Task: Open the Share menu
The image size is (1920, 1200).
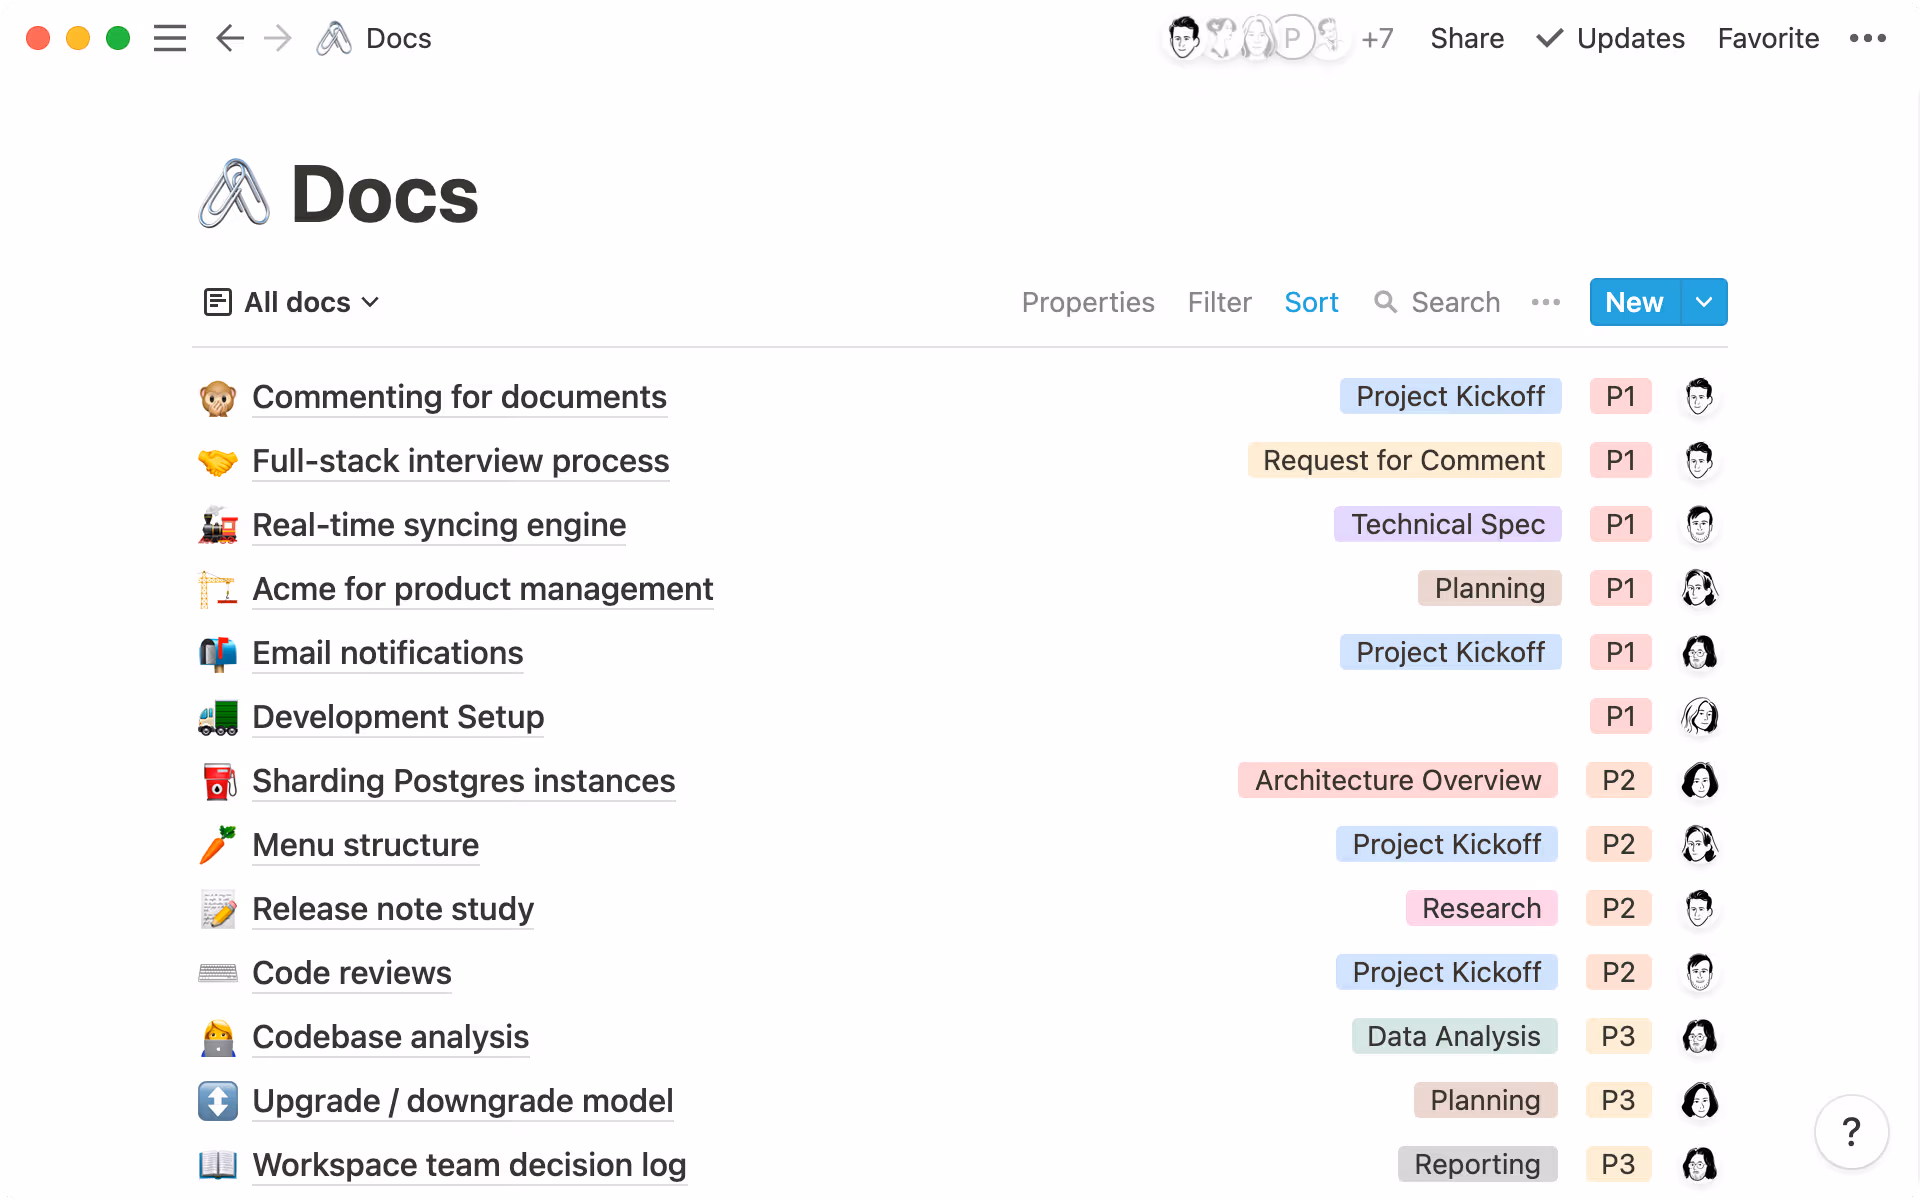Action: [1467, 38]
